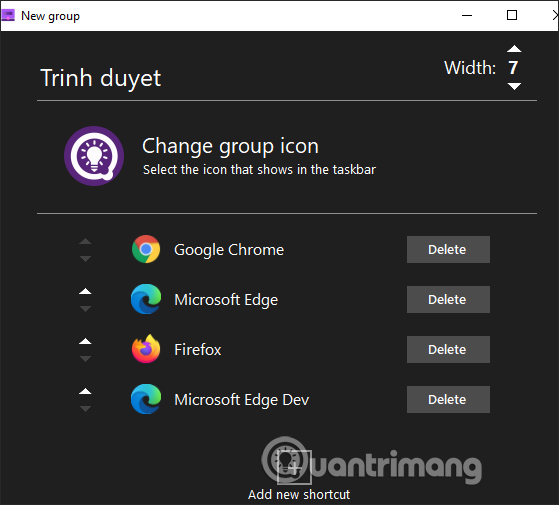Click the Firefox icon
559x505 pixels.
coord(146,349)
